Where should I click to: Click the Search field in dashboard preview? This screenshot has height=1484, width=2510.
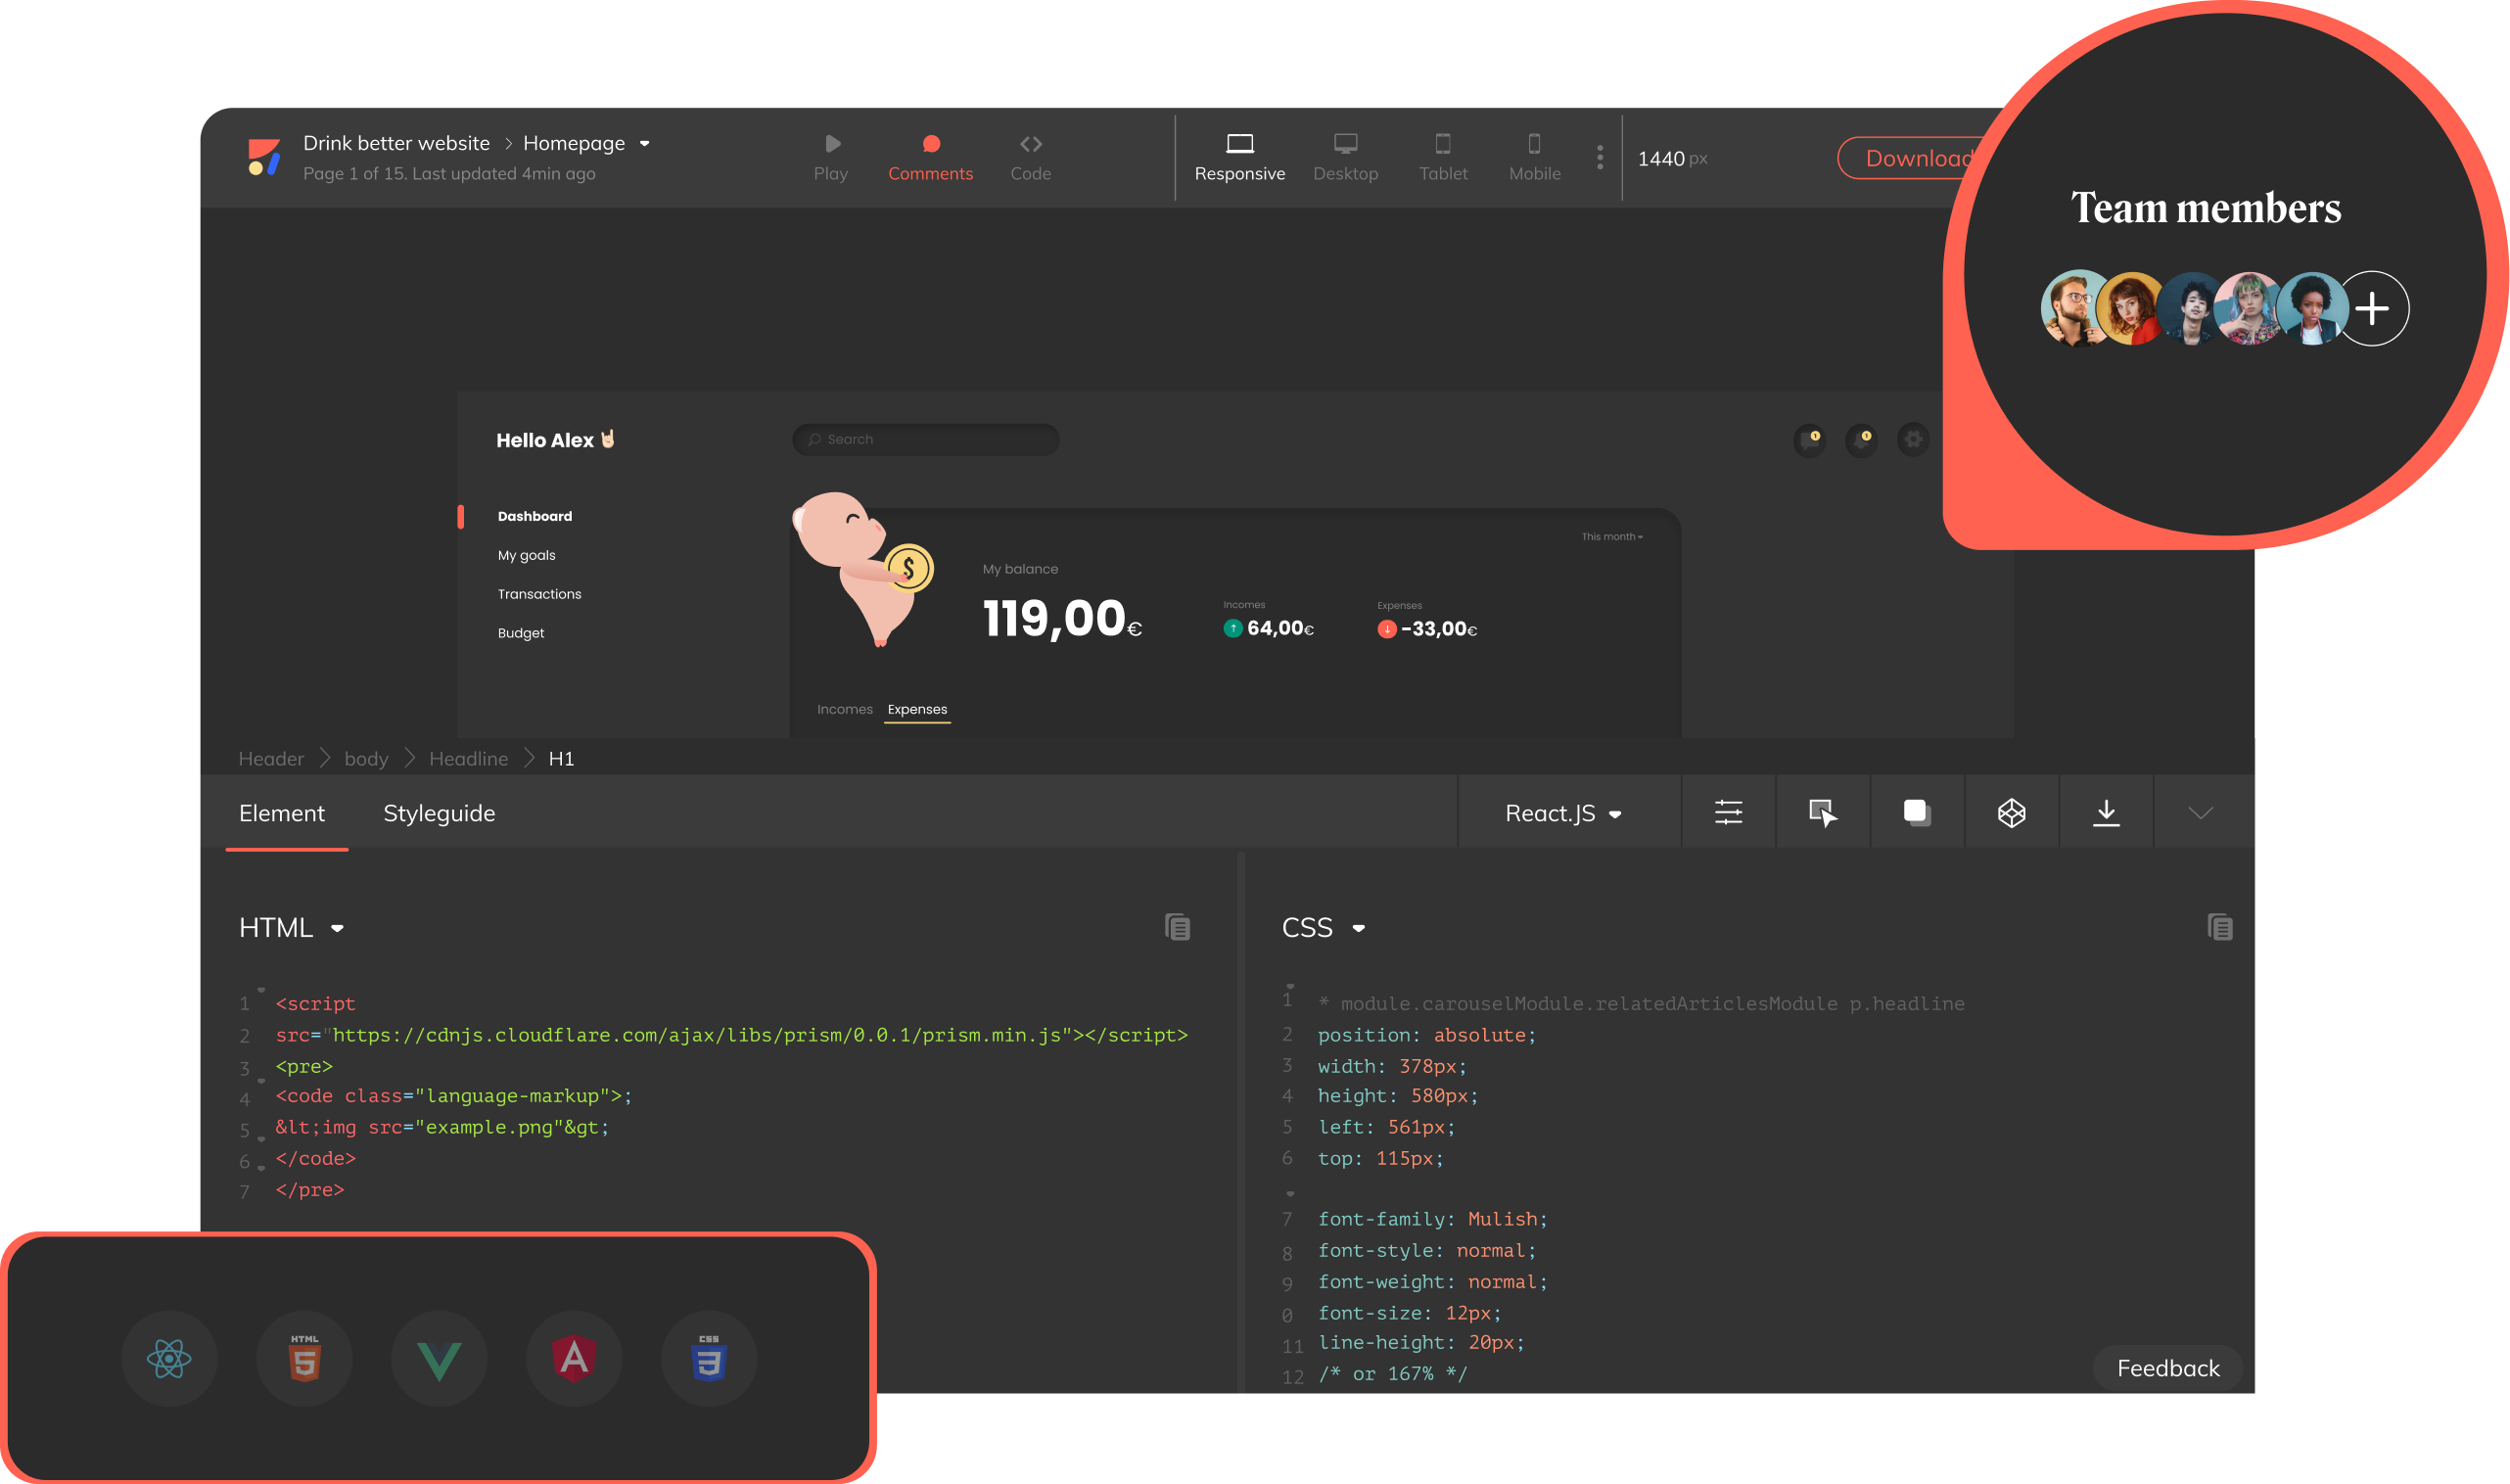[x=925, y=439]
